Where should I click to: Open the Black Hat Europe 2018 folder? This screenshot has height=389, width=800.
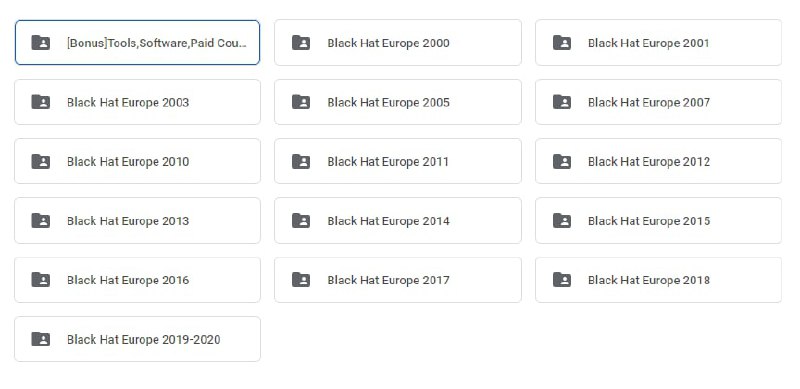tap(658, 280)
